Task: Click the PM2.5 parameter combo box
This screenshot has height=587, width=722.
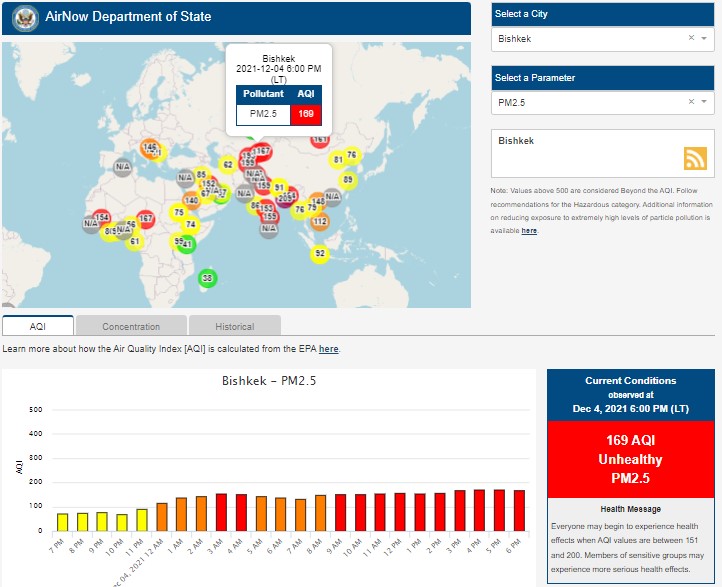Action: [x=590, y=102]
